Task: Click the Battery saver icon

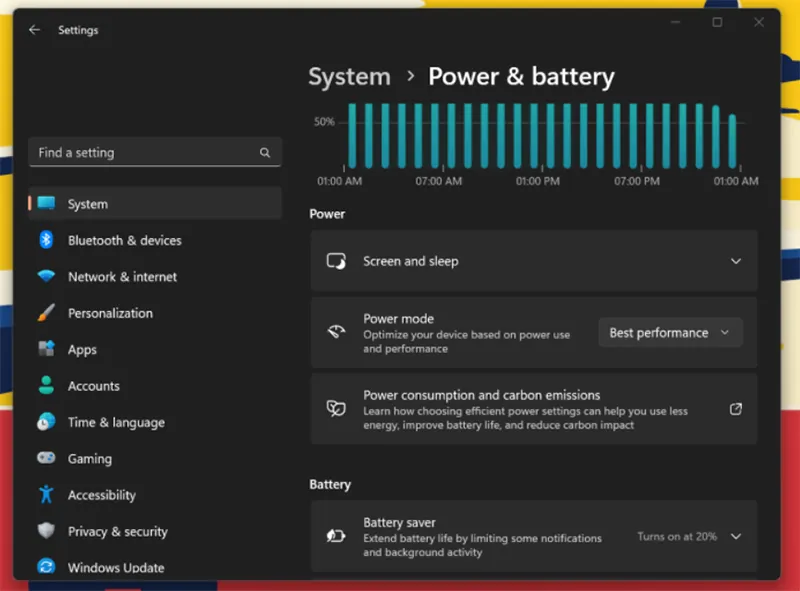Action: tap(336, 536)
